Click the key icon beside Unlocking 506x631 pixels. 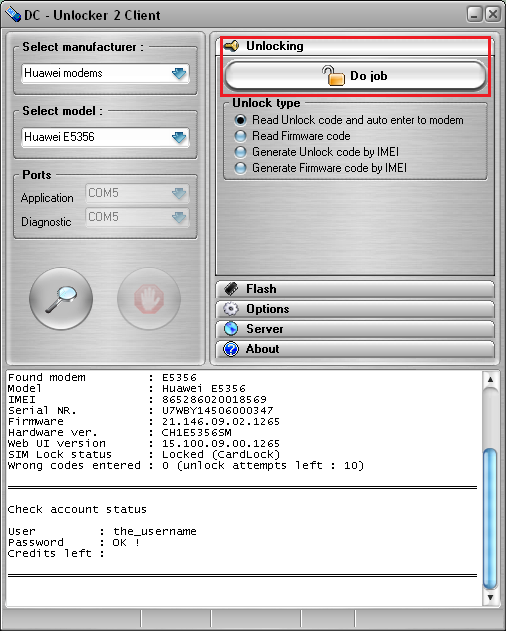(231, 46)
